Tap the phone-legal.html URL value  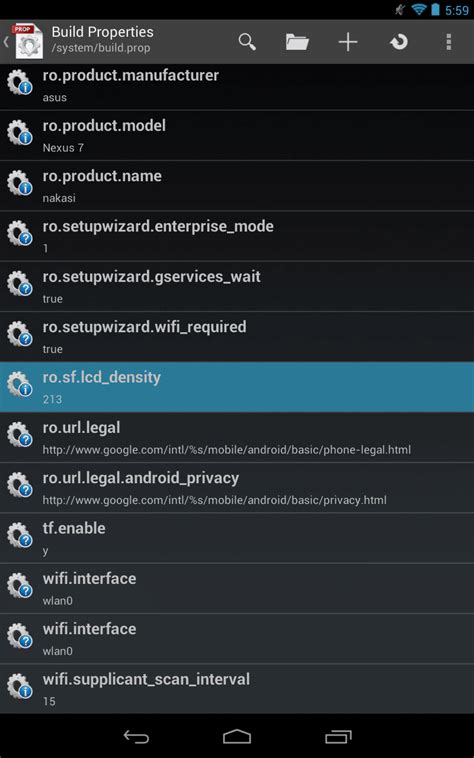coord(227,450)
